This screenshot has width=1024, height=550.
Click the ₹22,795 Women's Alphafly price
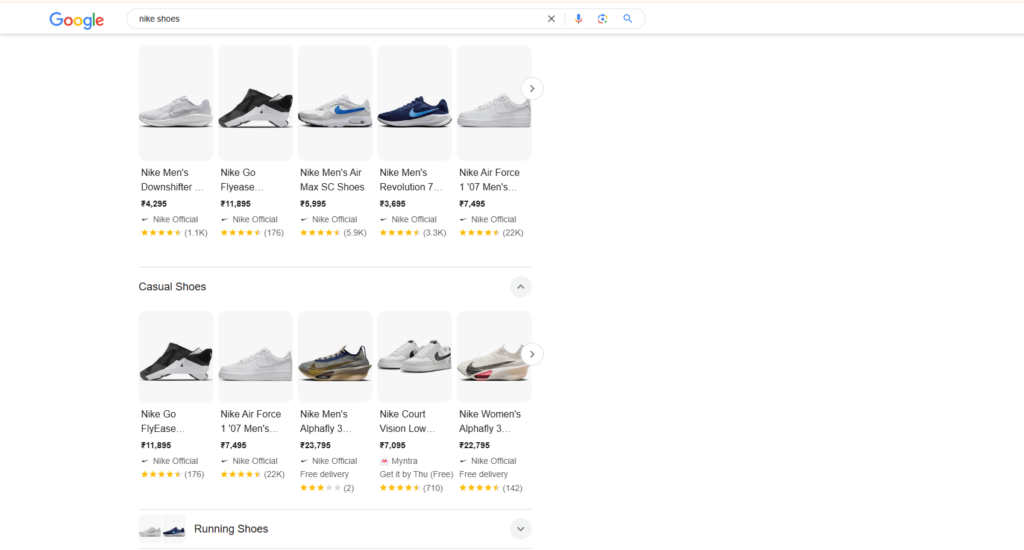click(474, 445)
